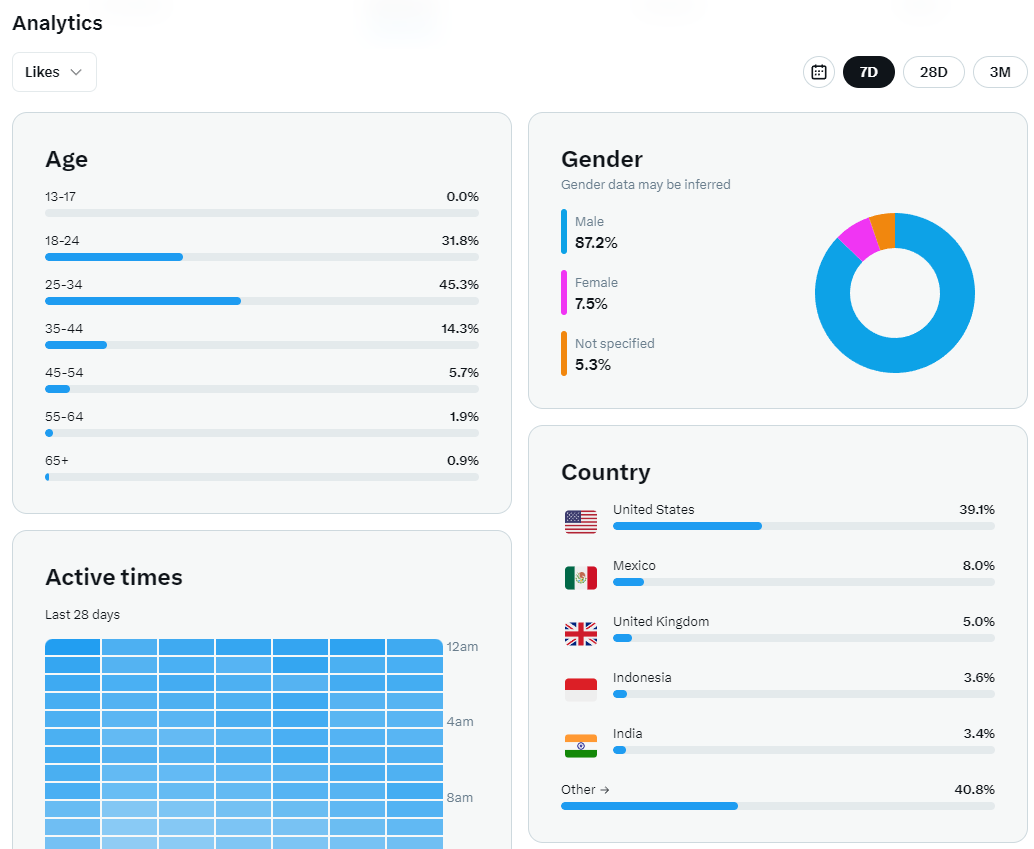Click the Female gender legend entry
This screenshot has width=1034, height=849.
(x=590, y=293)
